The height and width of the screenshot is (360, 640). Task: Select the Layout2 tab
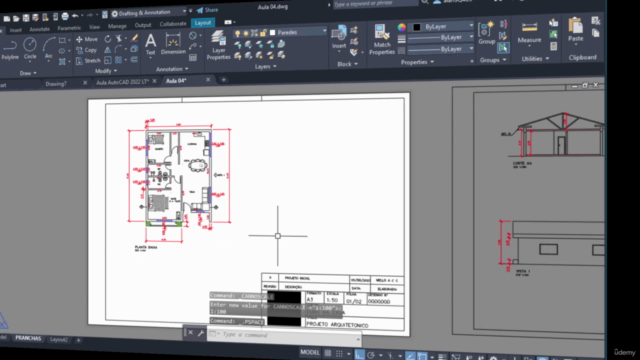coord(58,340)
